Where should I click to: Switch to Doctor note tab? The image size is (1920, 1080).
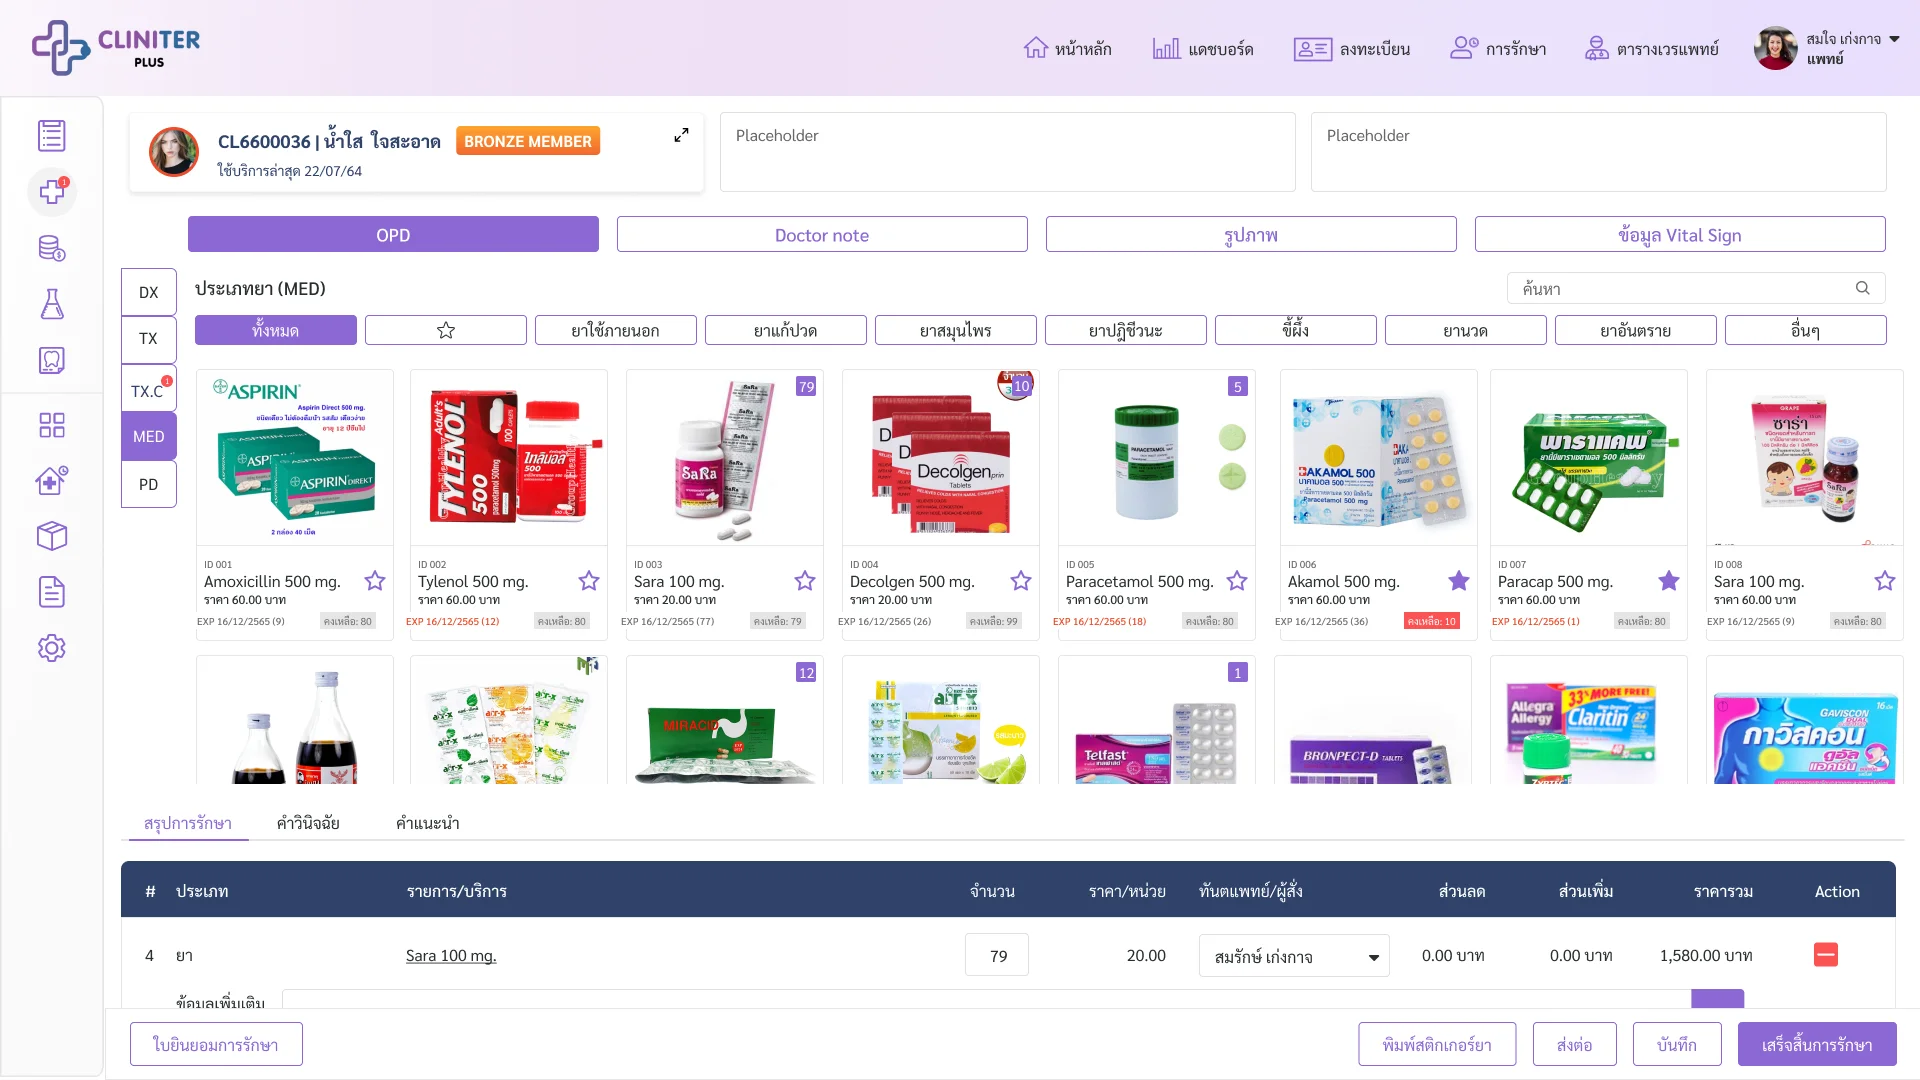tap(822, 235)
